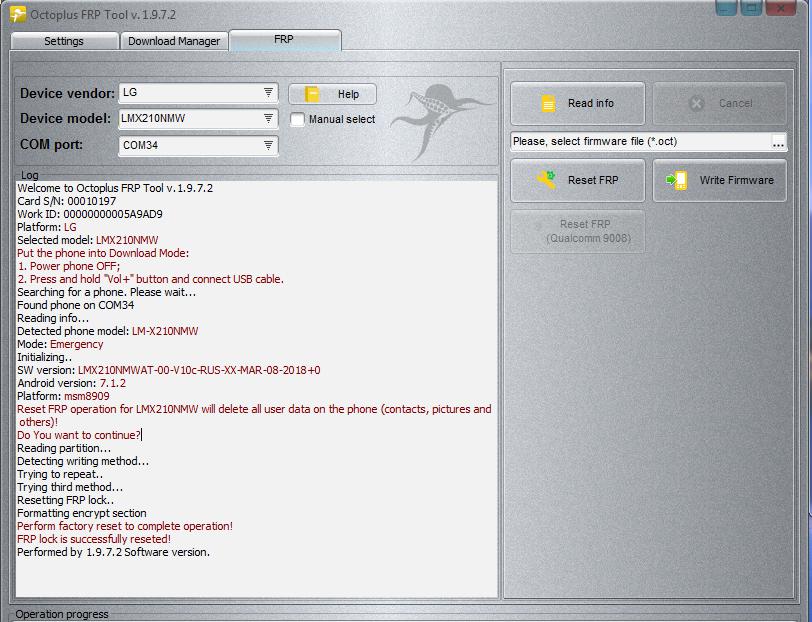Click log line 'Trying to repeat..'
The height and width of the screenshot is (622, 812).
[60, 474]
